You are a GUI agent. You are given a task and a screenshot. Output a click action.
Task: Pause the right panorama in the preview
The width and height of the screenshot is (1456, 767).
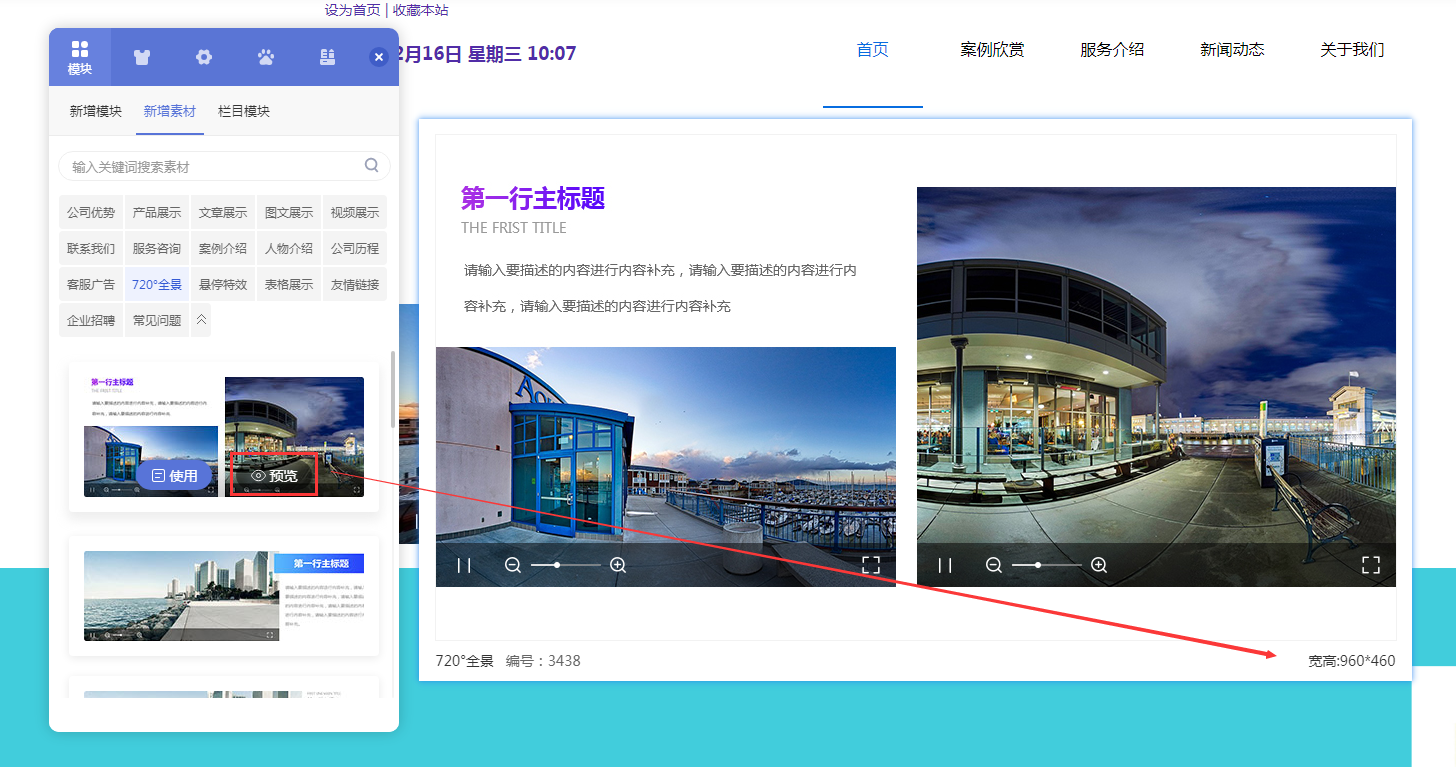coord(945,565)
